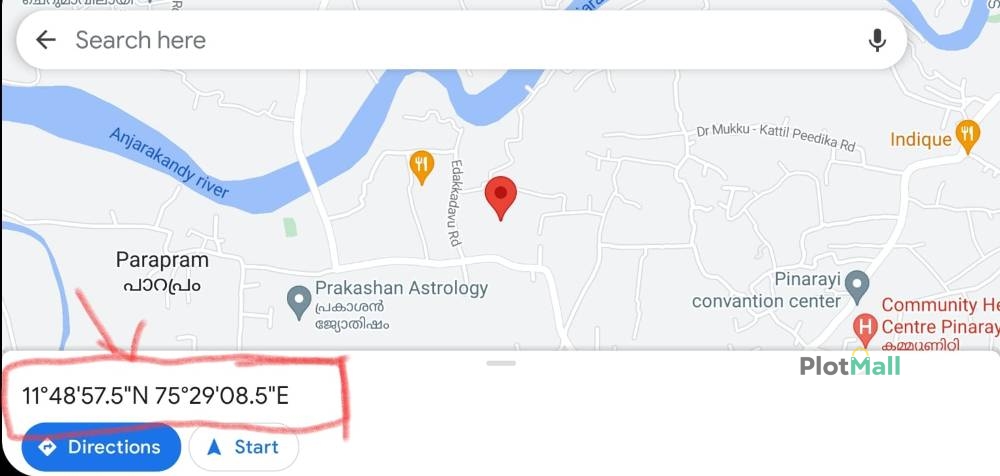The image size is (1000, 476).
Task: Select the Pinarayi convention center pin
Action: point(857,287)
